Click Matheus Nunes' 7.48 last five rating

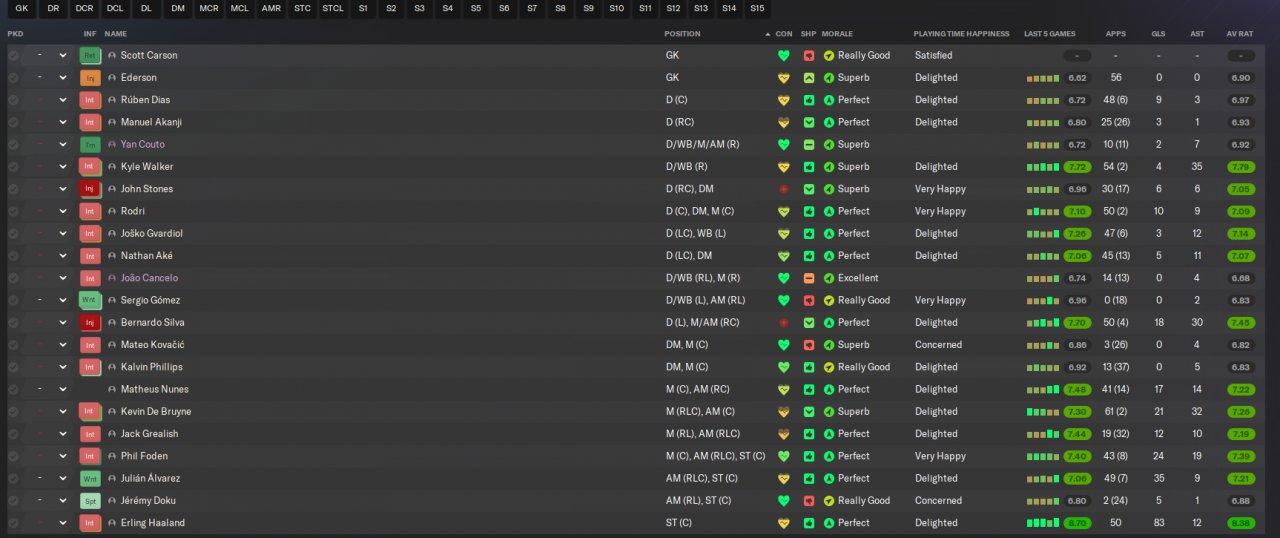click(x=1077, y=390)
